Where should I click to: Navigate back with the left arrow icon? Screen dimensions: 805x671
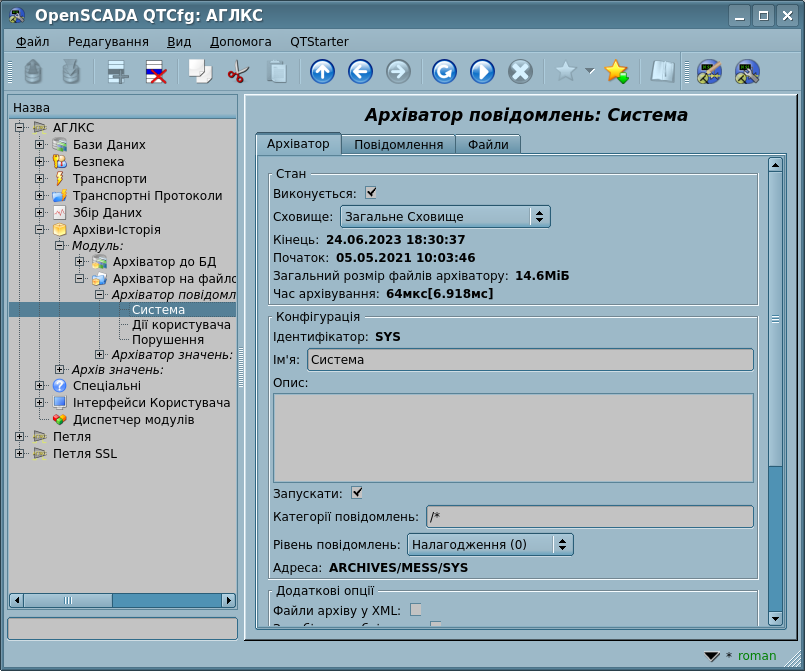[x=360, y=72]
